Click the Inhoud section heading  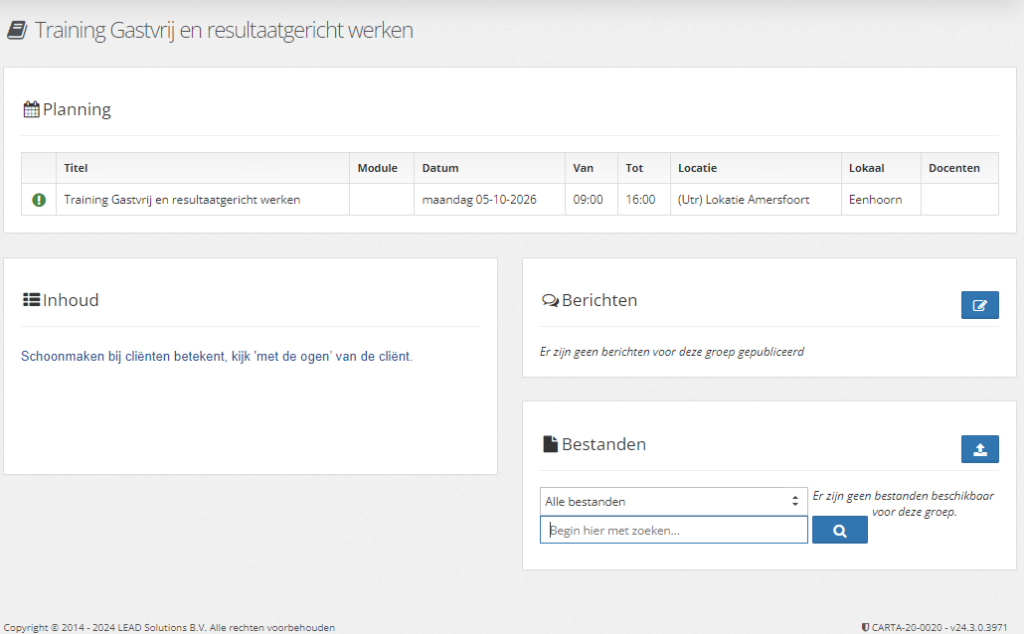(71, 300)
